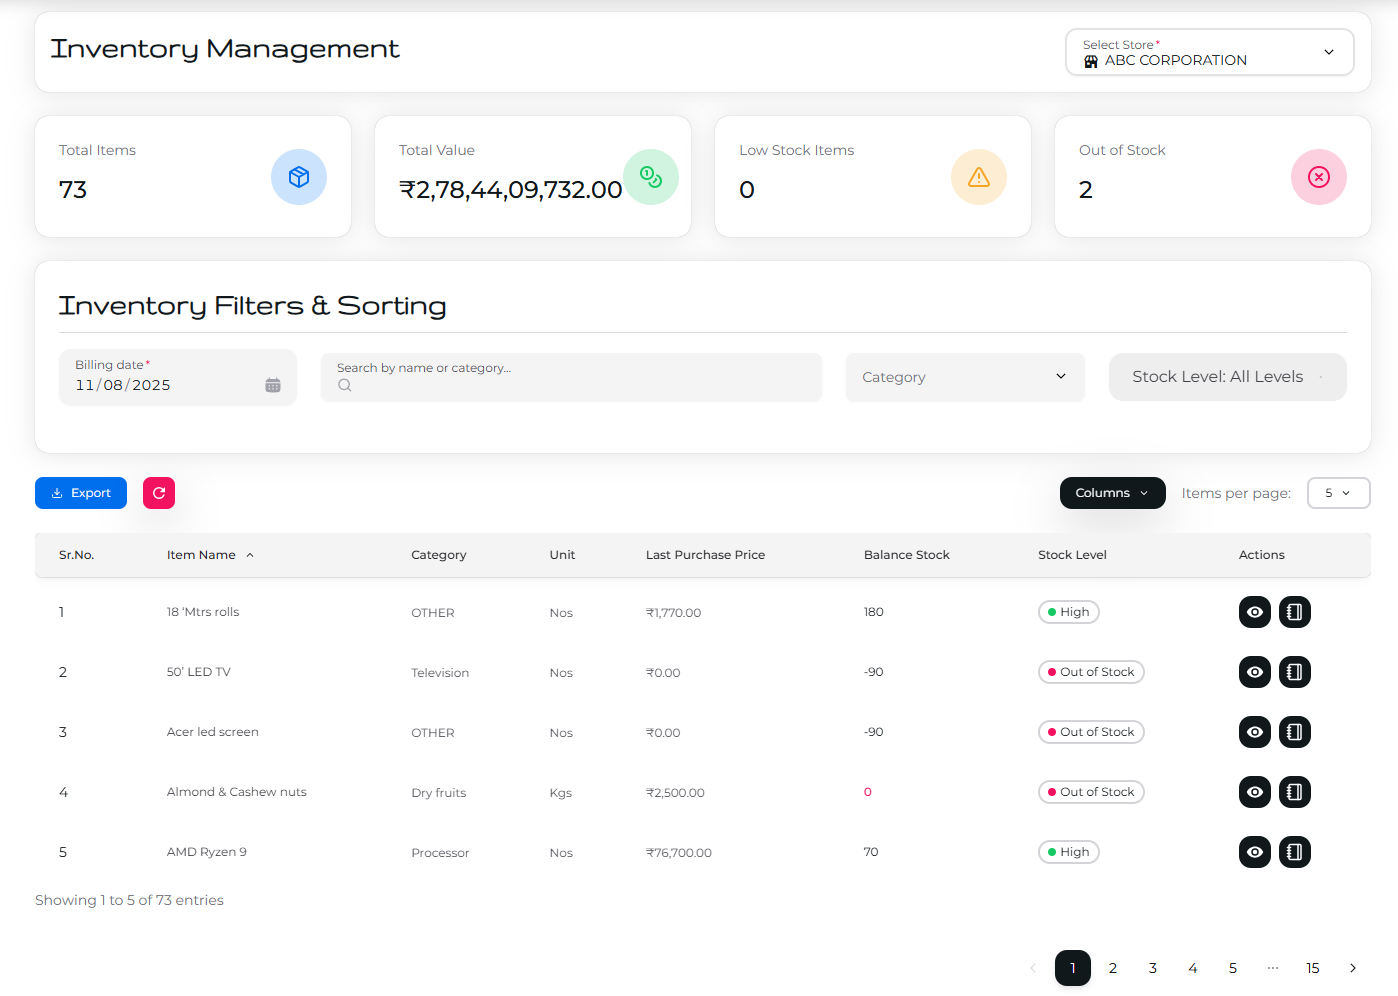Click the search by name or category field
Screen dimensions: 1398x996
pyautogui.click(x=571, y=378)
